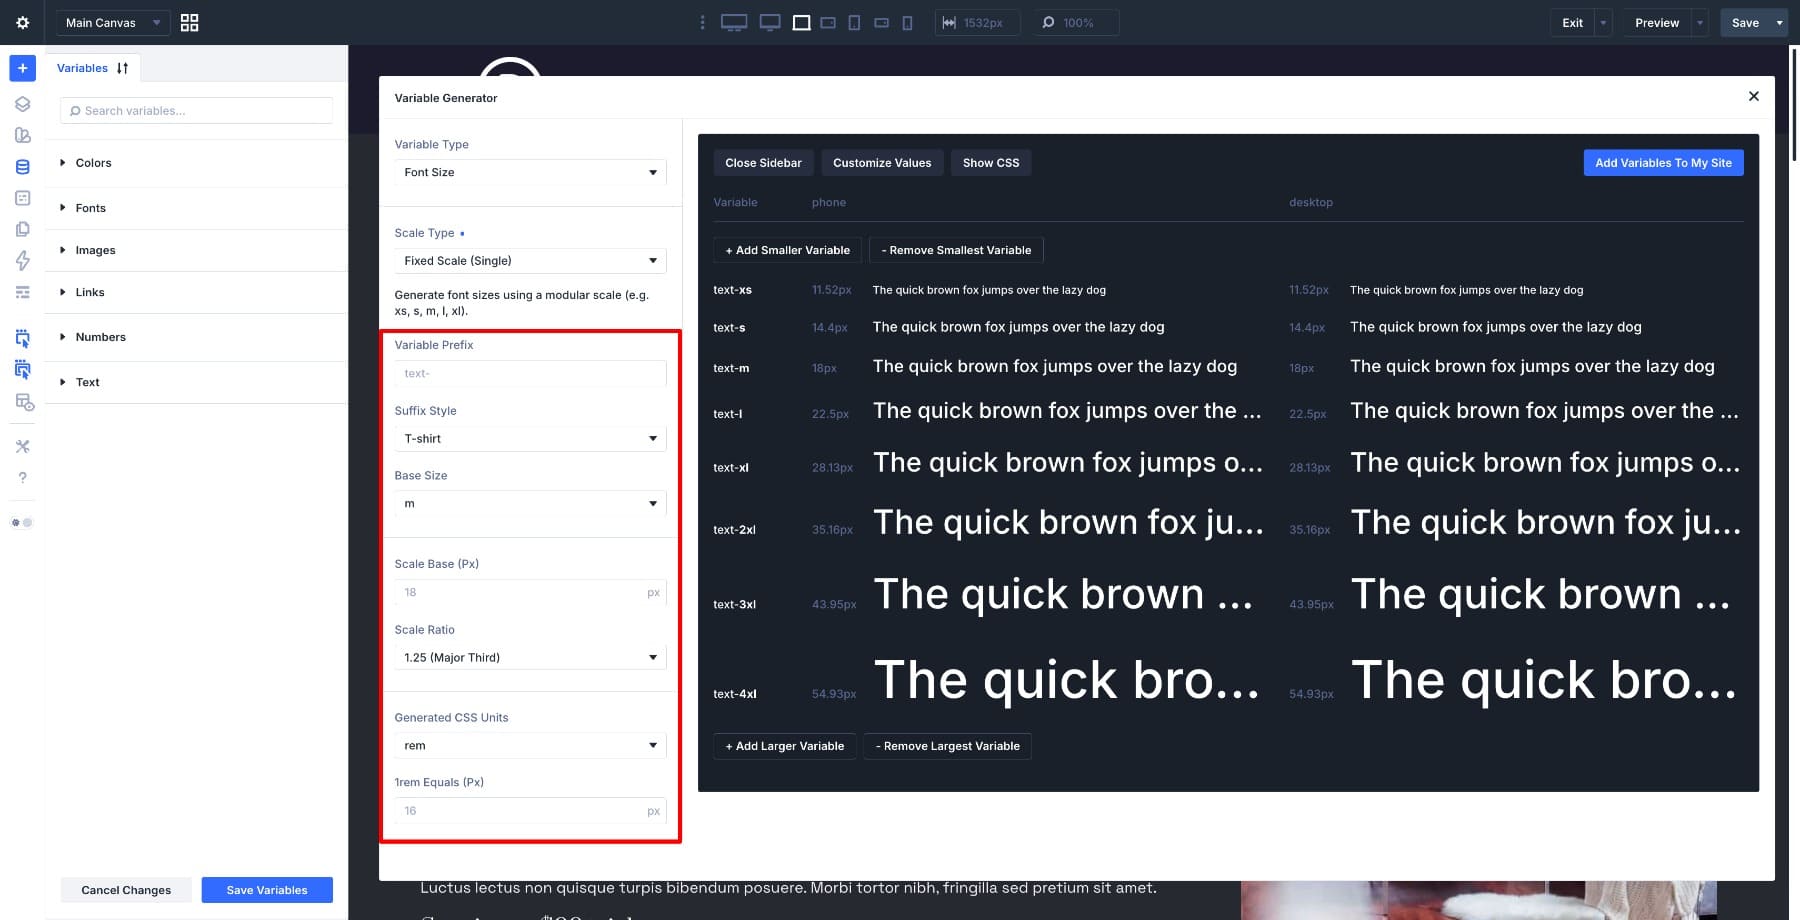Select the phone portrait breakpoint icon
The width and height of the screenshot is (1800, 920).
[x=907, y=22]
